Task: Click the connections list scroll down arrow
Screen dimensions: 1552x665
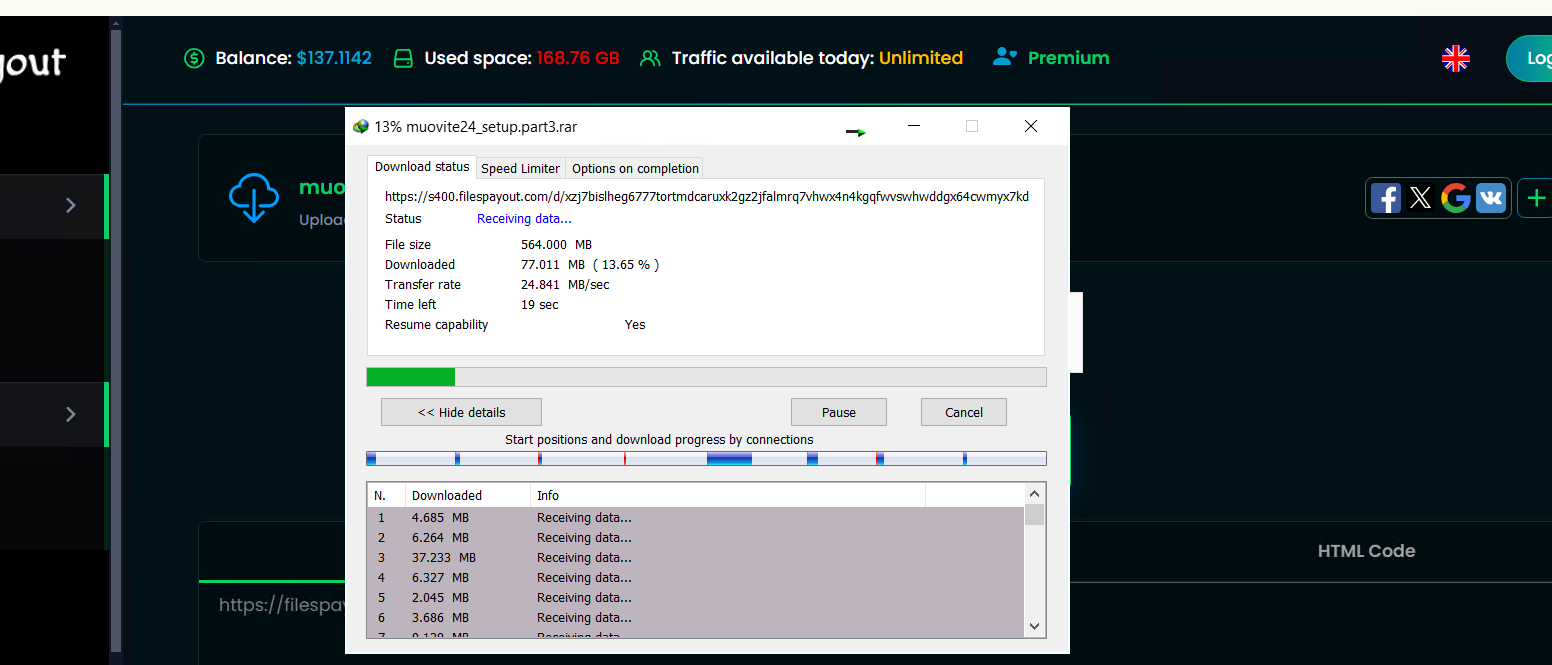Action: click(1035, 626)
